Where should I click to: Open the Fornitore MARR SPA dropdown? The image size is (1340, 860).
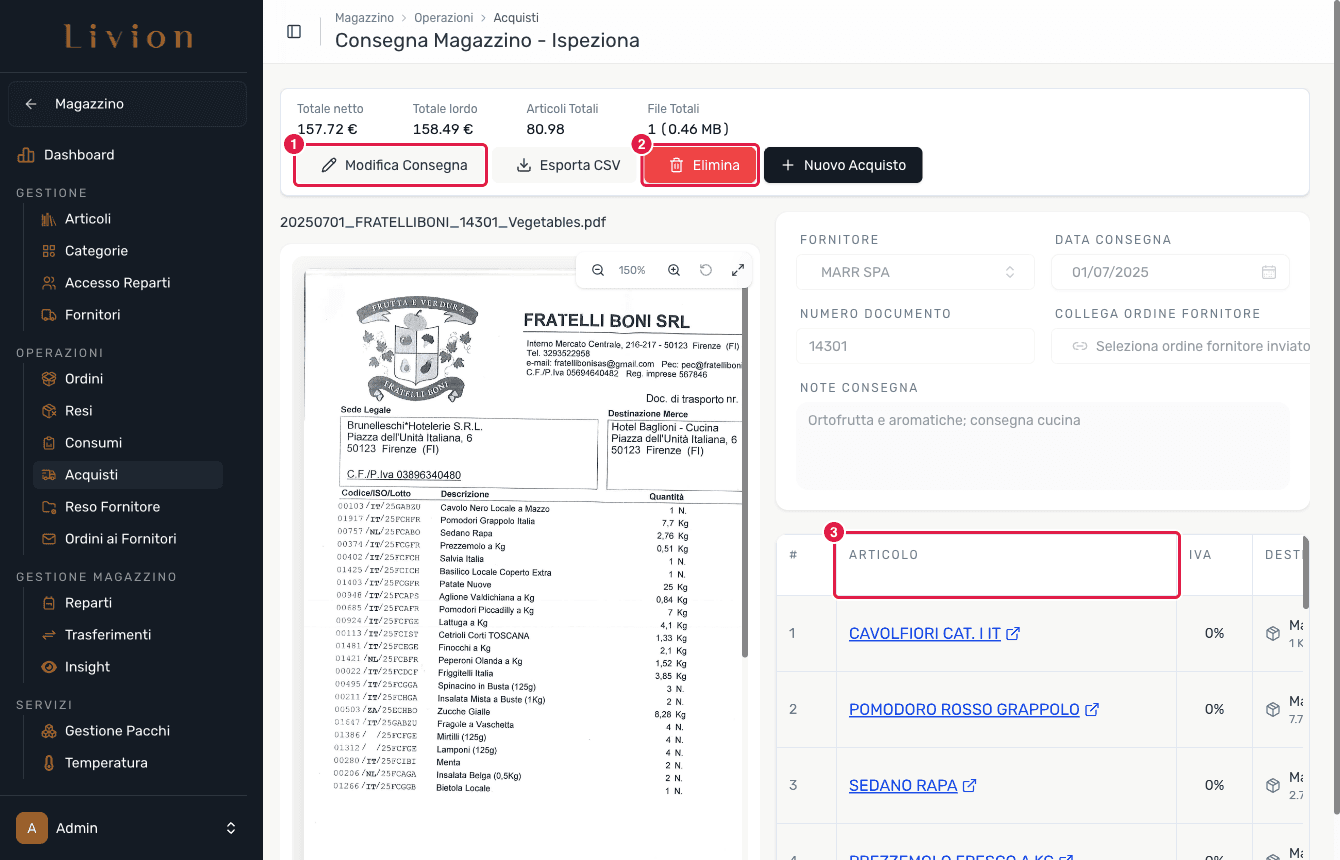click(914, 272)
